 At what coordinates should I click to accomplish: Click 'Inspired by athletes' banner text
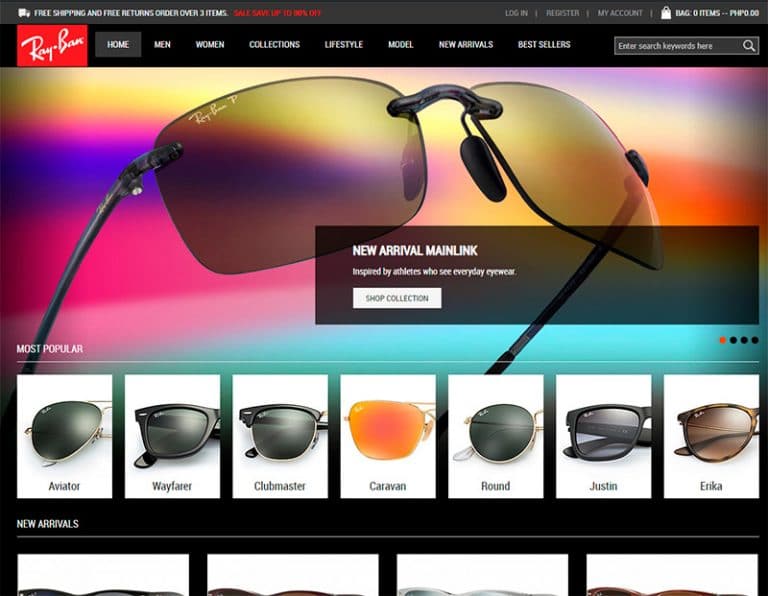click(x=434, y=272)
